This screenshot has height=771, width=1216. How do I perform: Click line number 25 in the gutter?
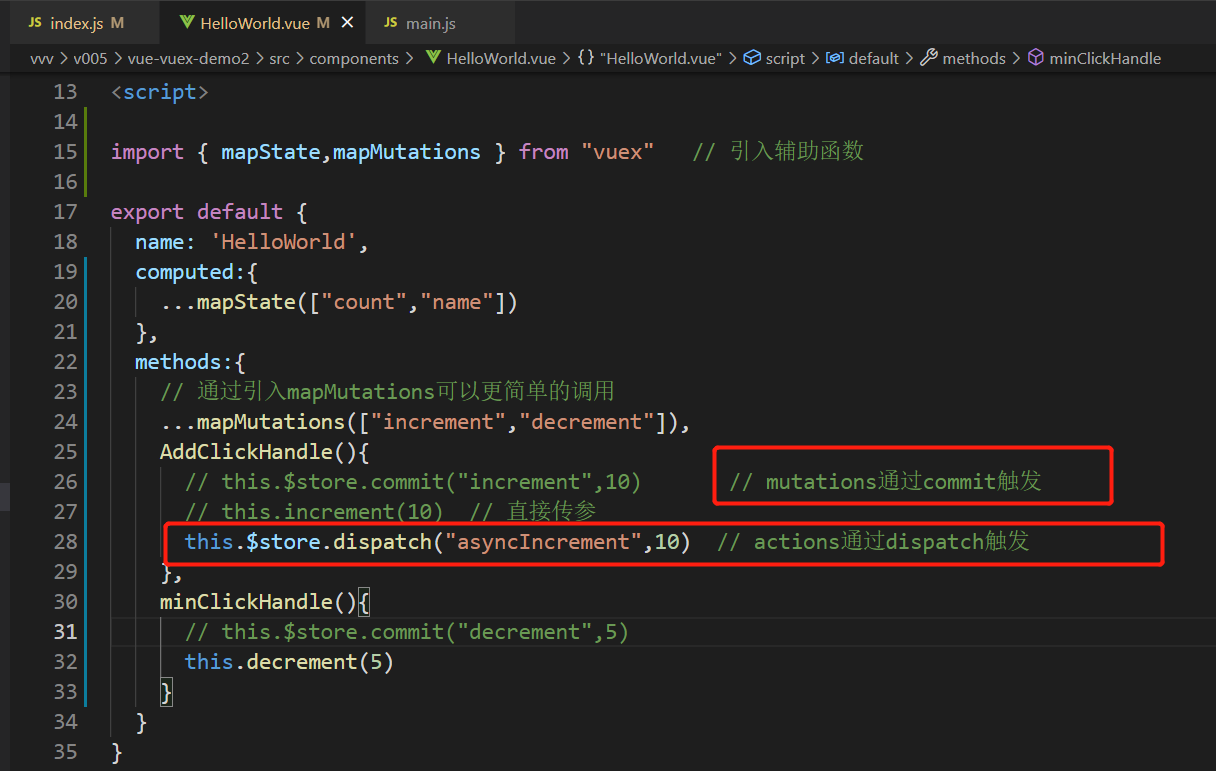pos(65,452)
